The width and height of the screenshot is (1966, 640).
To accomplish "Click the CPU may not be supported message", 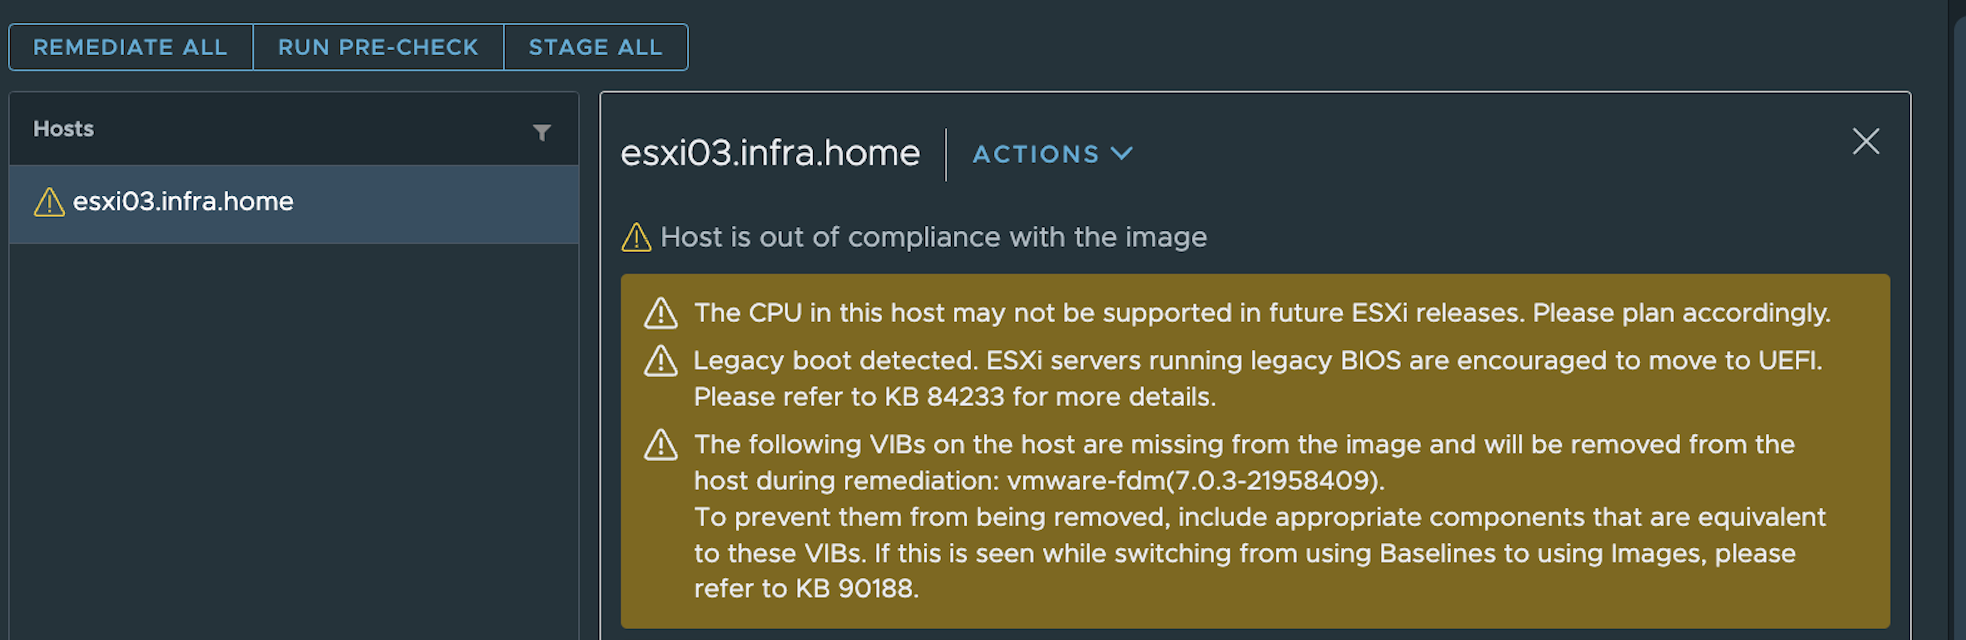I will coord(1262,313).
